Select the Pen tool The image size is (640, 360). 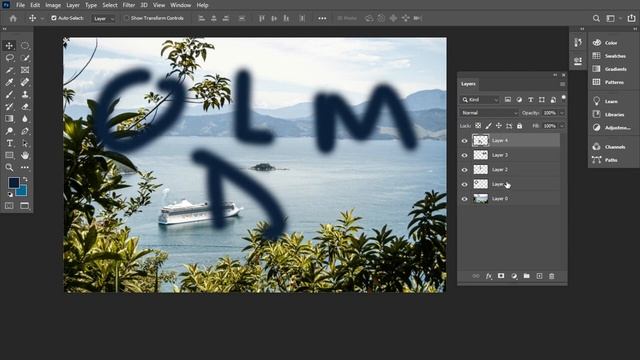pos(25,131)
